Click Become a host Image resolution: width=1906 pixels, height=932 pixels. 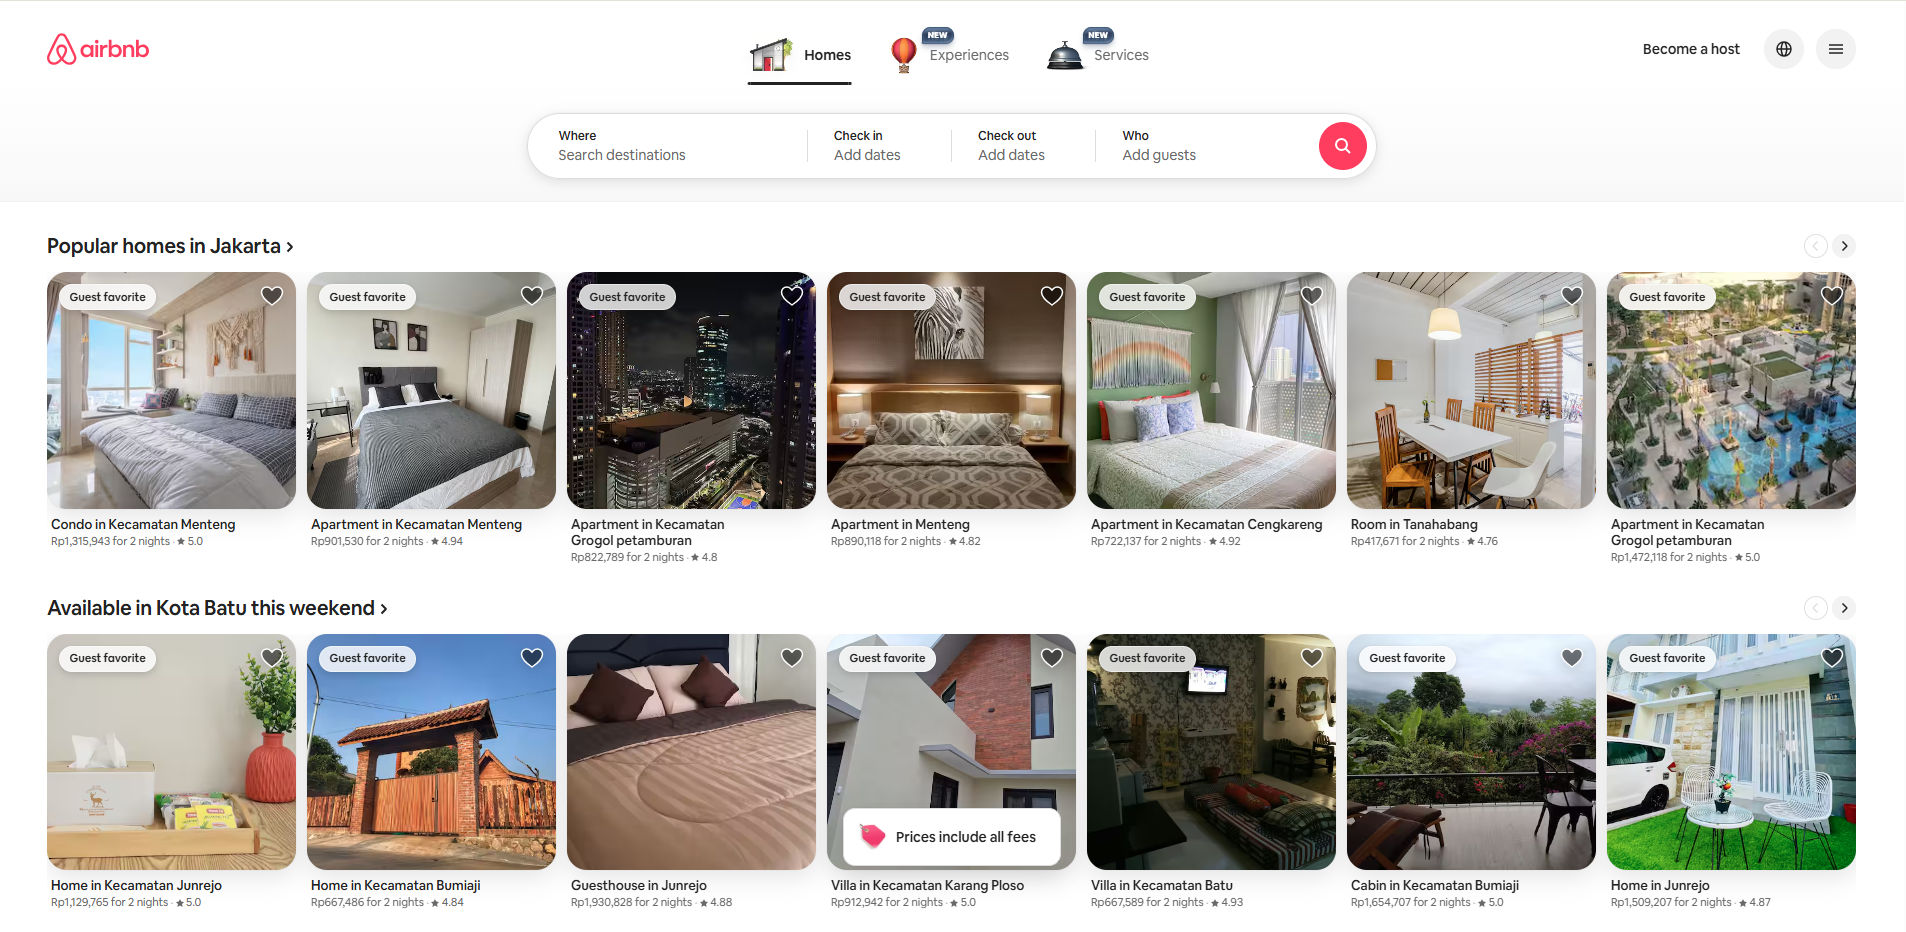[1690, 48]
